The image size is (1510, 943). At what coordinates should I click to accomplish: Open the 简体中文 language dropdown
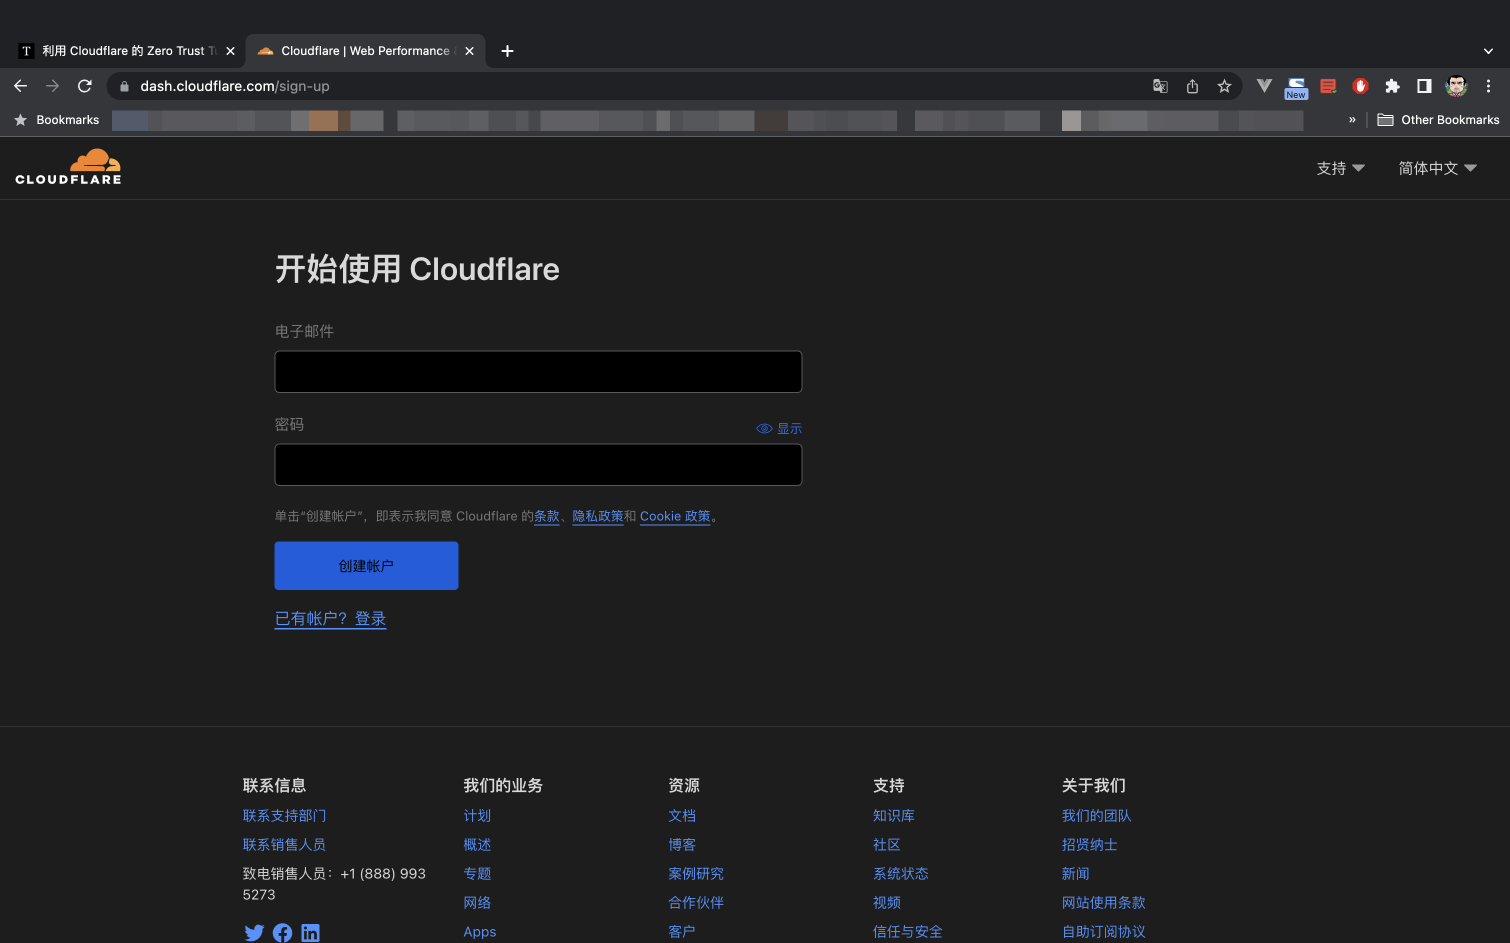(1437, 168)
